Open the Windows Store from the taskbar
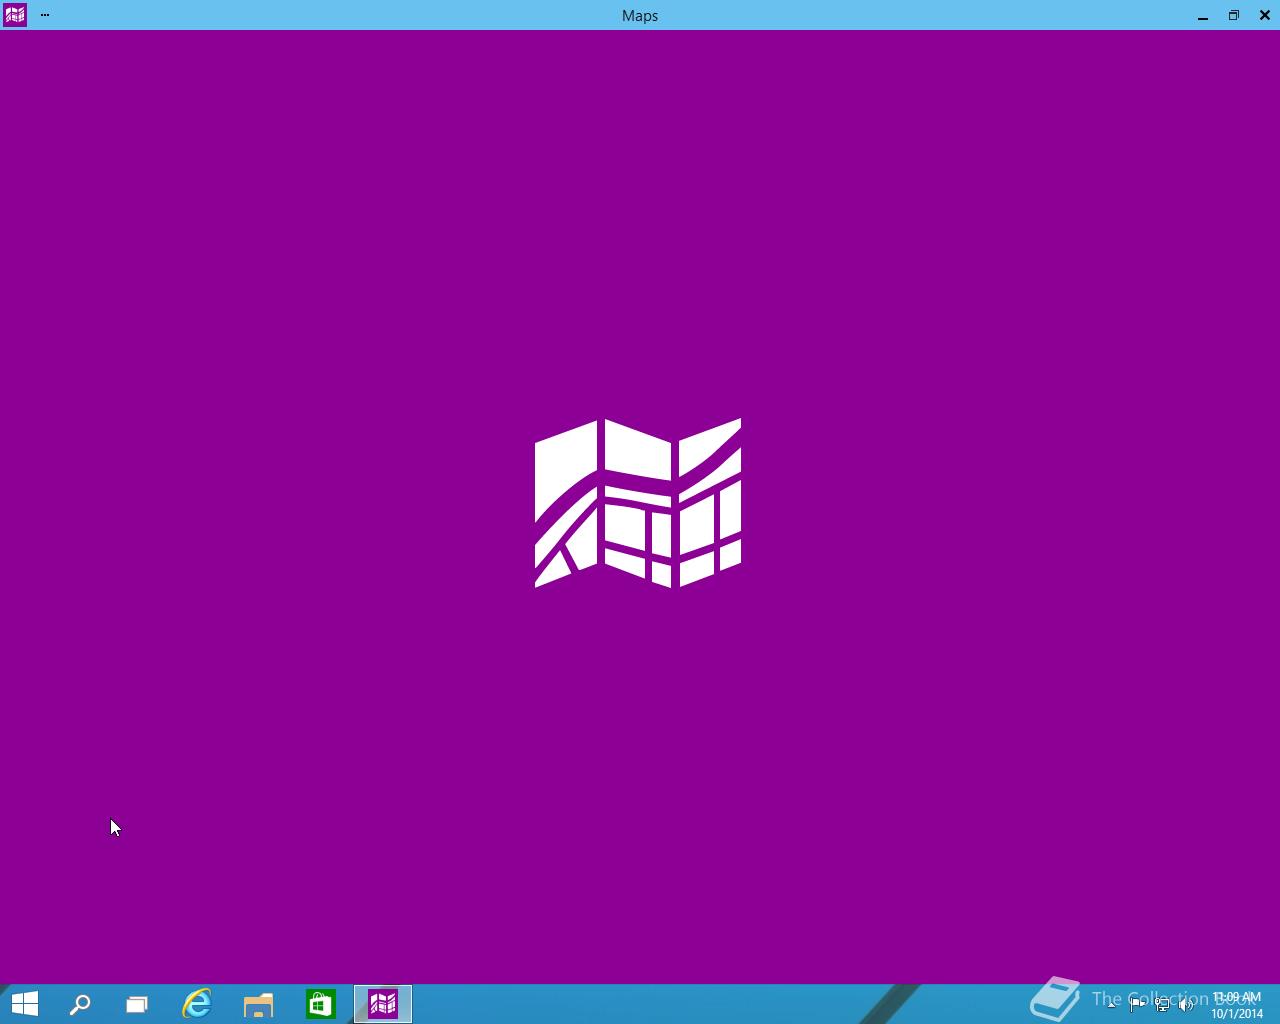 tap(320, 1004)
